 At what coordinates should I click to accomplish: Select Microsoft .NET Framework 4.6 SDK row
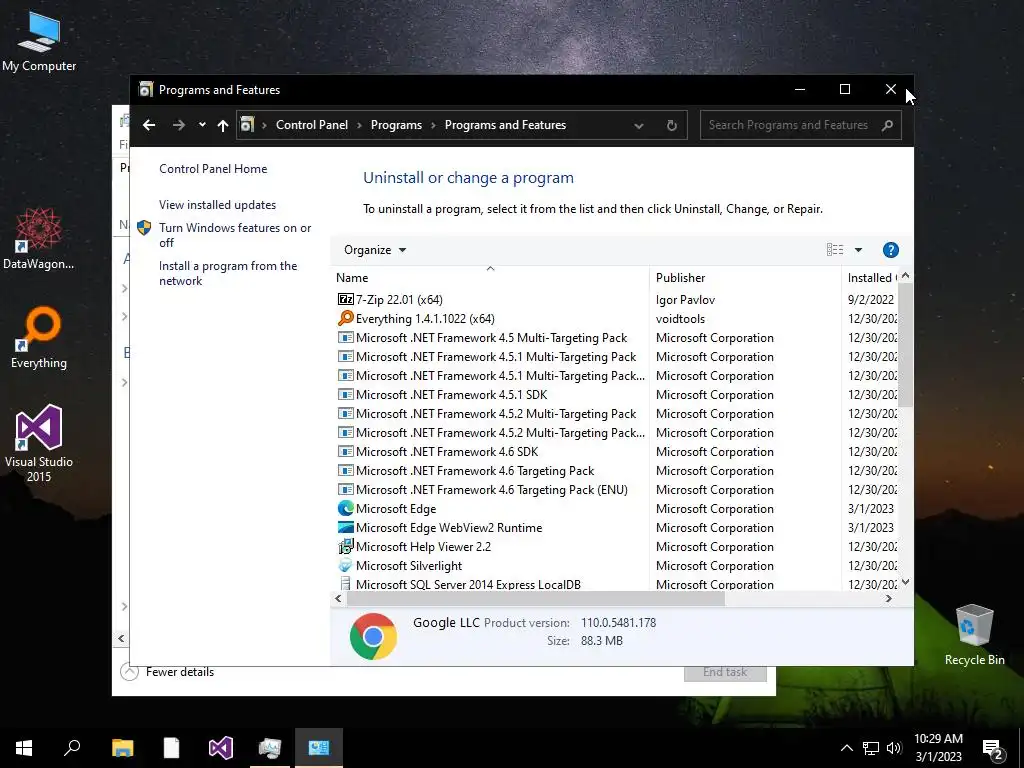tap(614, 451)
